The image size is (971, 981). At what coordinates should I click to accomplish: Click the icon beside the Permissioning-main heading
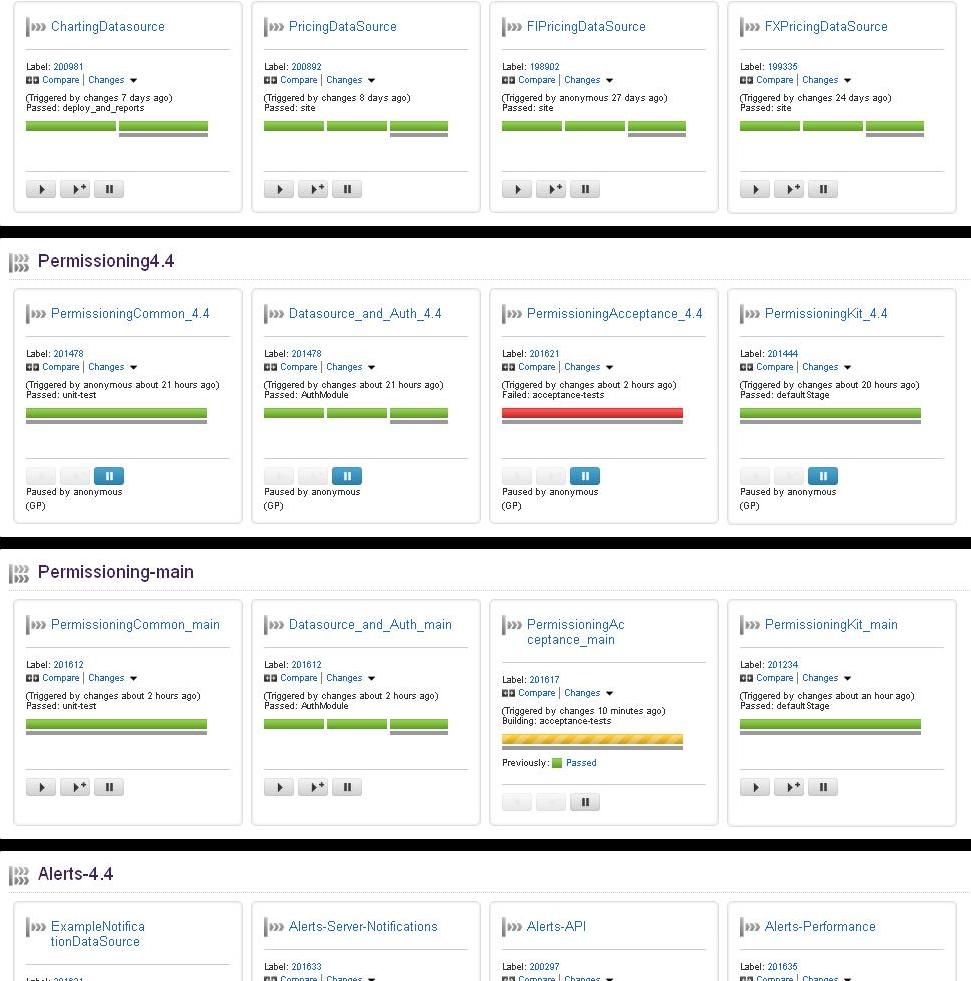[19, 573]
